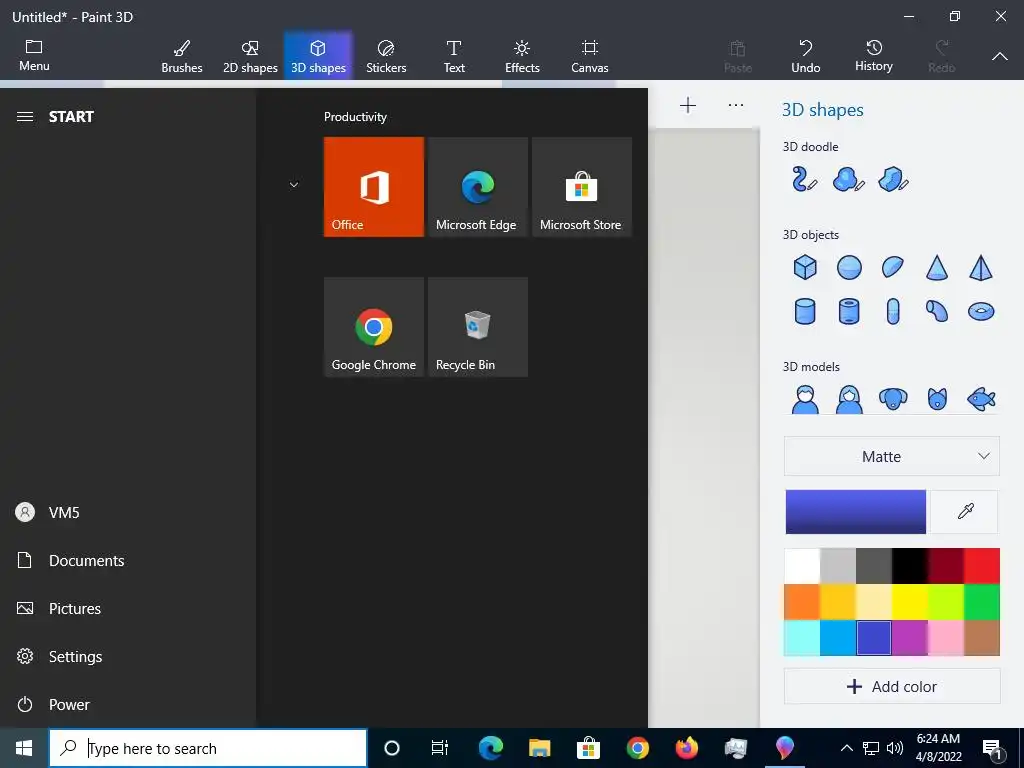Choose the red color swatch
The image size is (1024, 768).
pos(982,566)
